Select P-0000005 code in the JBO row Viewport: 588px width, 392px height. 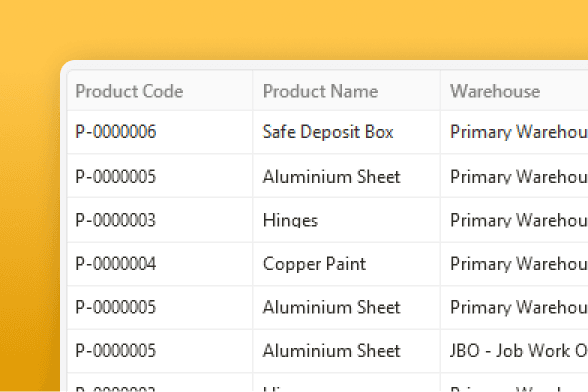160,351
